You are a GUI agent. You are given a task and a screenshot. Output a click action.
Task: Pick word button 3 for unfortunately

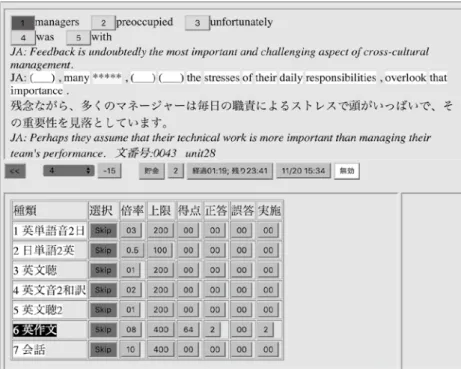pyautogui.click(x=197, y=23)
